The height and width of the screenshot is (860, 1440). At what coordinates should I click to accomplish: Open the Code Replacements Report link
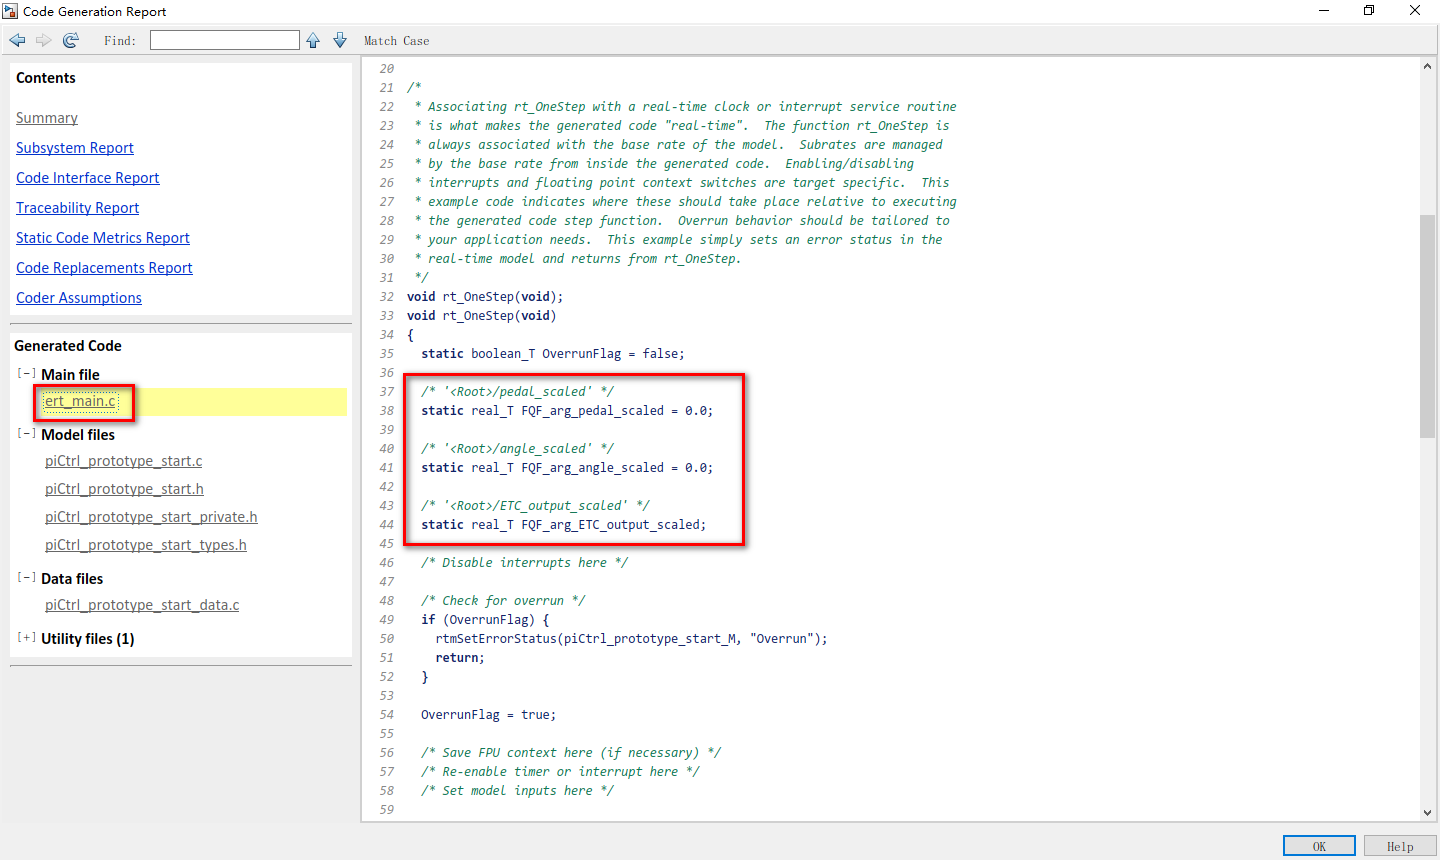click(104, 268)
